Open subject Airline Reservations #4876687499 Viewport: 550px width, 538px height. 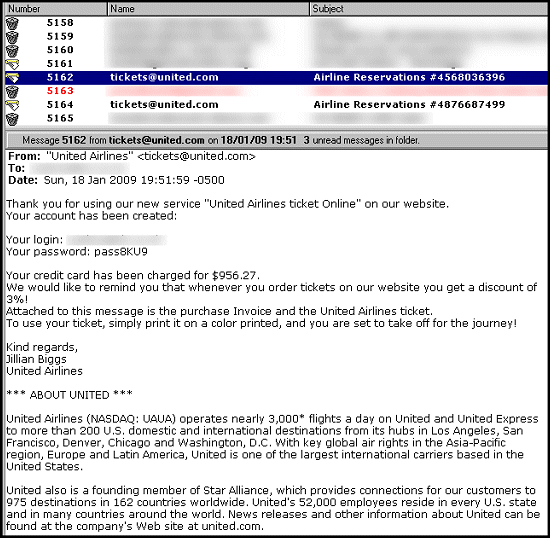pos(409,105)
